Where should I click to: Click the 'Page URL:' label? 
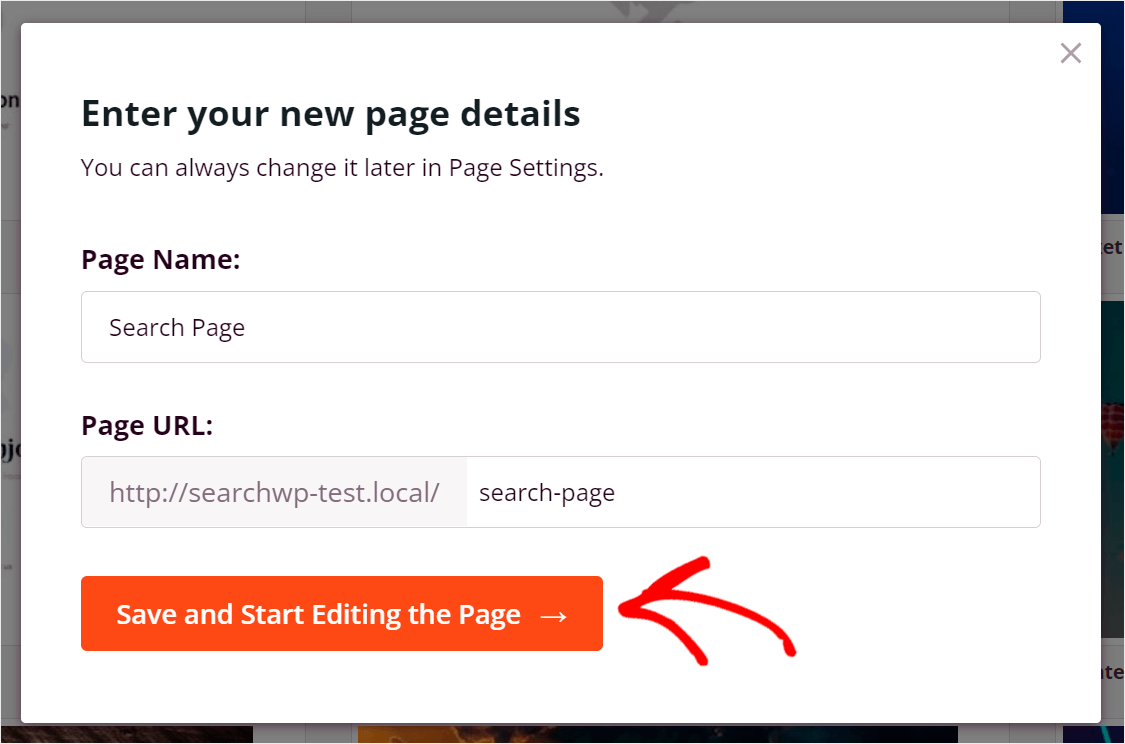147,426
